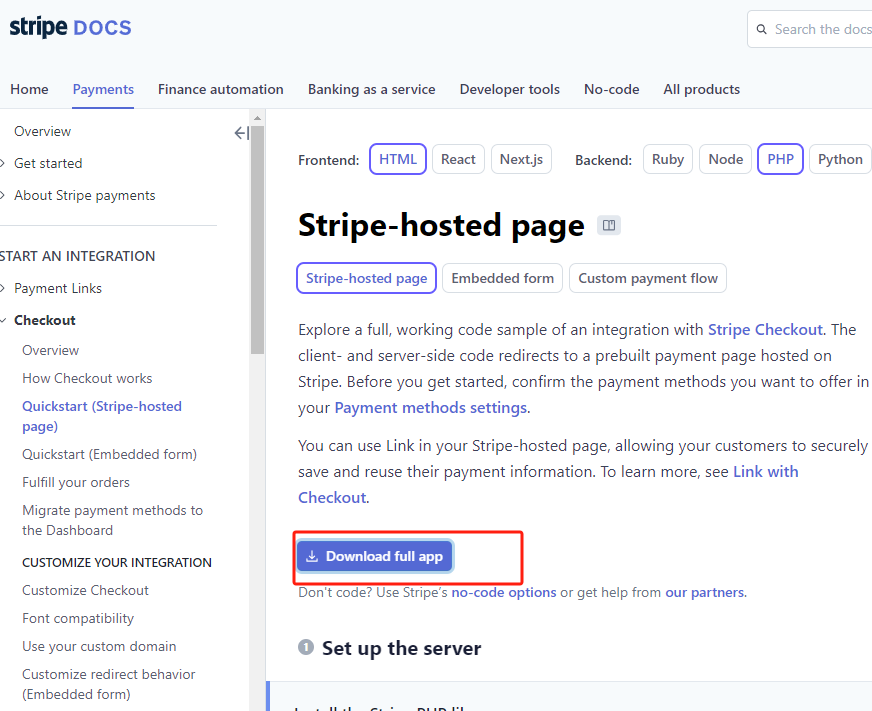Click the book icon beside Stripe-hosted page heading
Viewport: 872px width, 711px height.
click(x=609, y=225)
